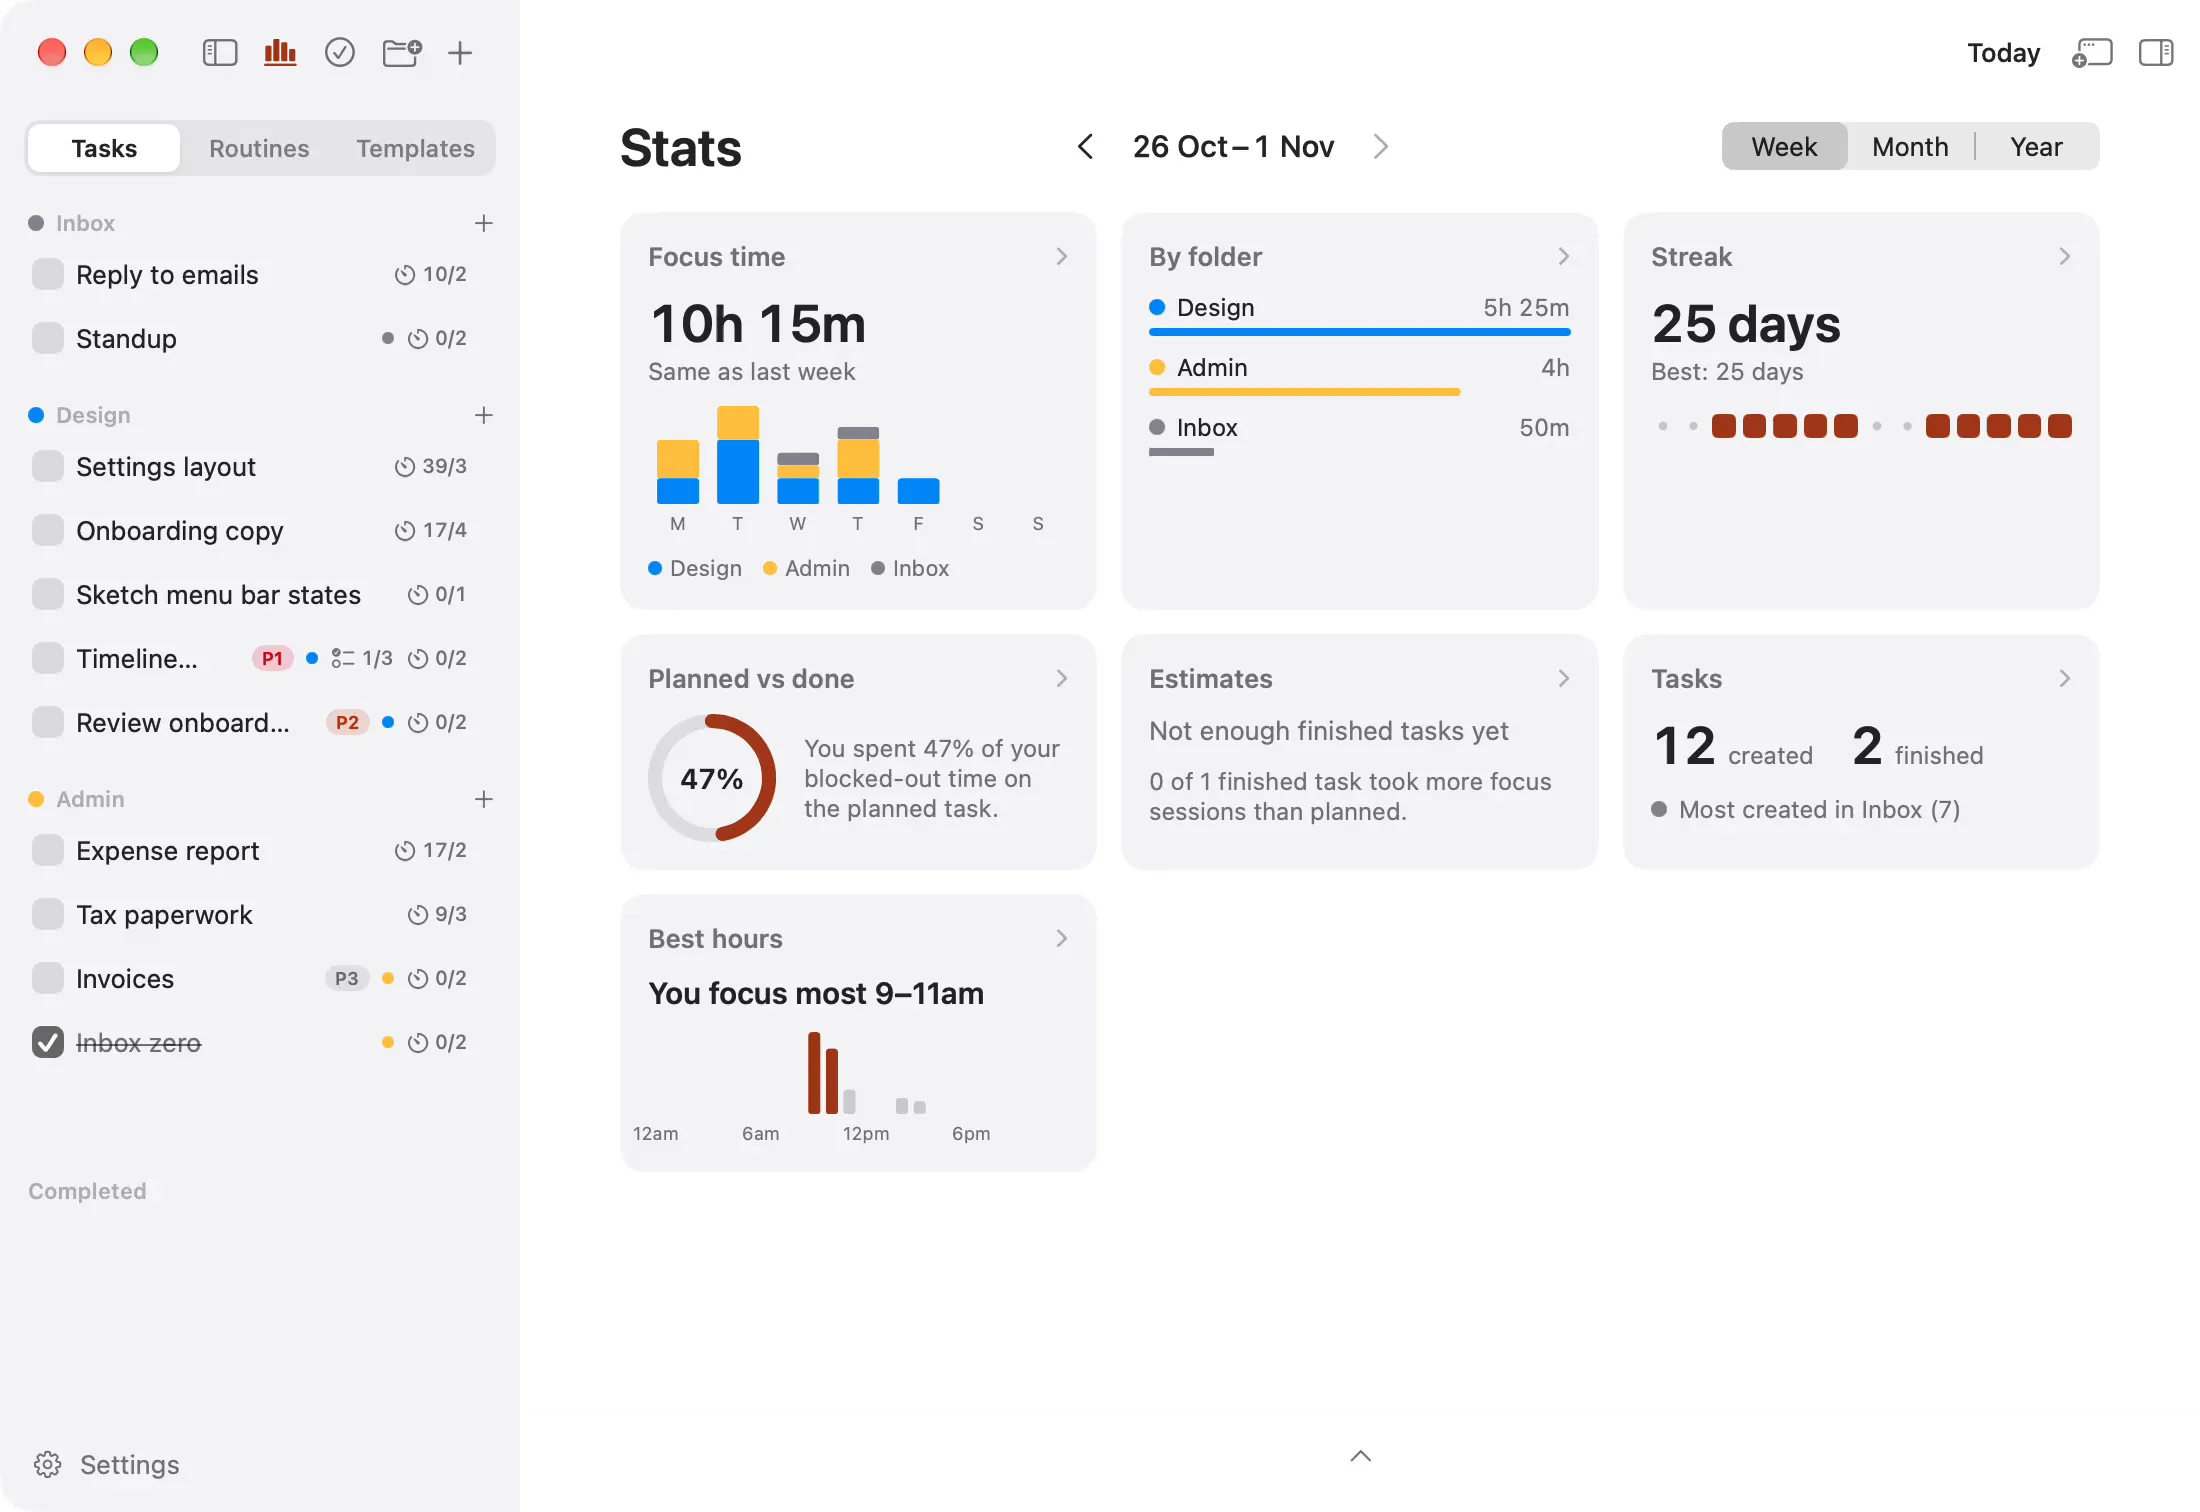Screen dimensions: 2200x1512
Task: Mark Onboarding copy as complete
Action: click(x=48, y=530)
